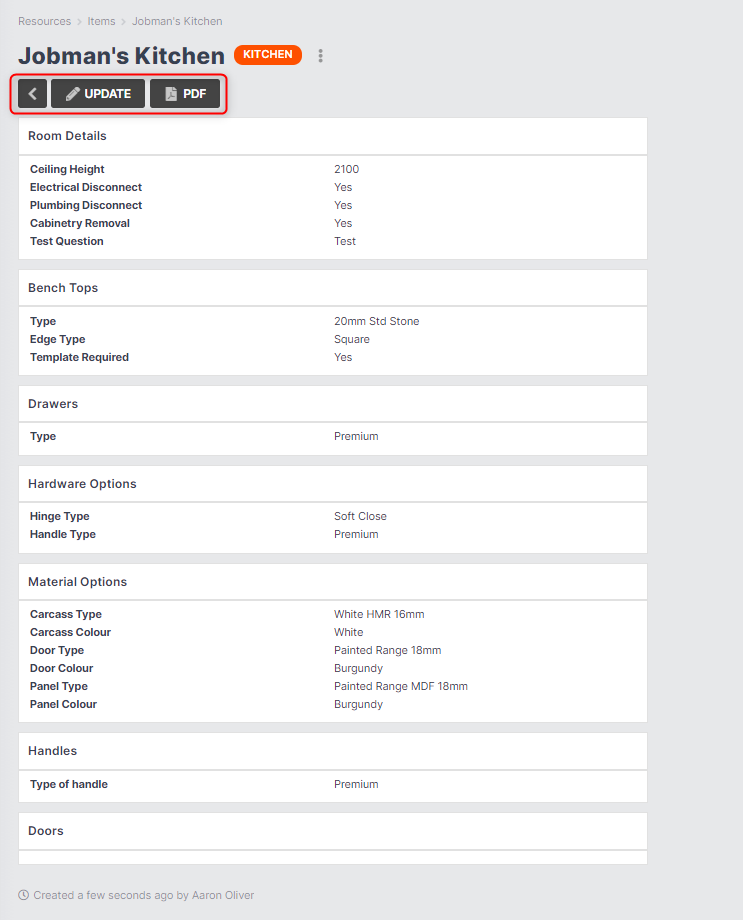Click the orange KITCHEN badge
Screen dimensions: 743x920
(x=267, y=55)
